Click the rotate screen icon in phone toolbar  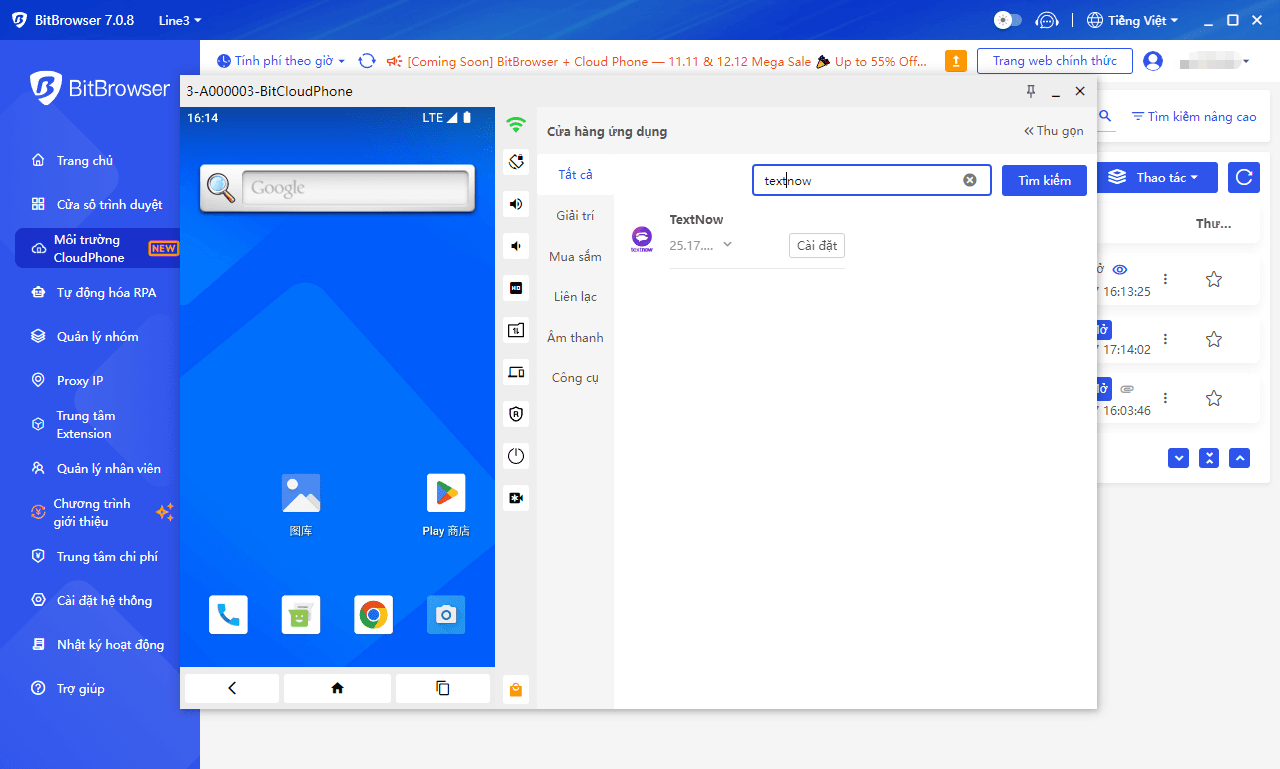pyautogui.click(x=516, y=161)
